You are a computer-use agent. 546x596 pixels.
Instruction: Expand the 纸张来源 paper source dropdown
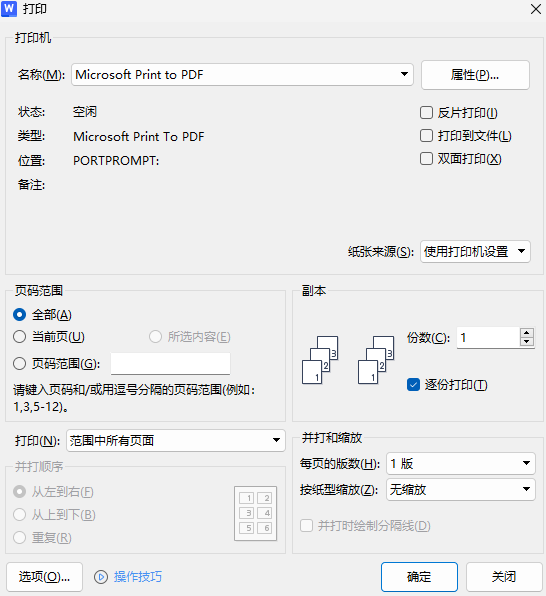475,251
